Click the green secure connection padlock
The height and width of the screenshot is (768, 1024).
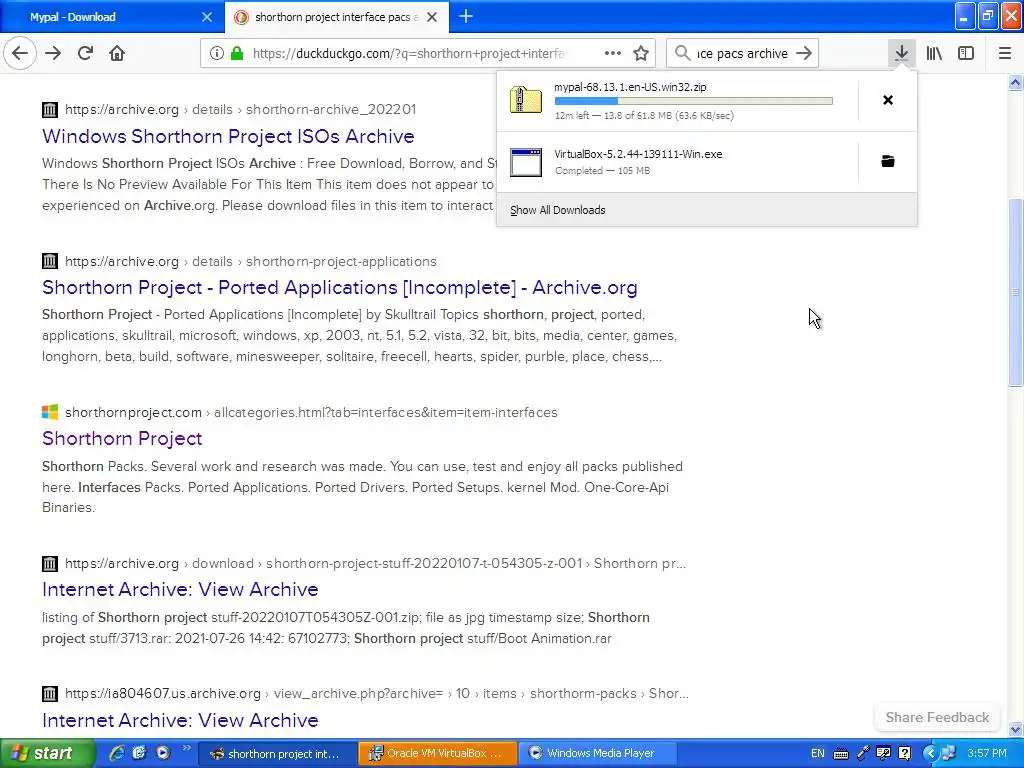coord(237,54)
